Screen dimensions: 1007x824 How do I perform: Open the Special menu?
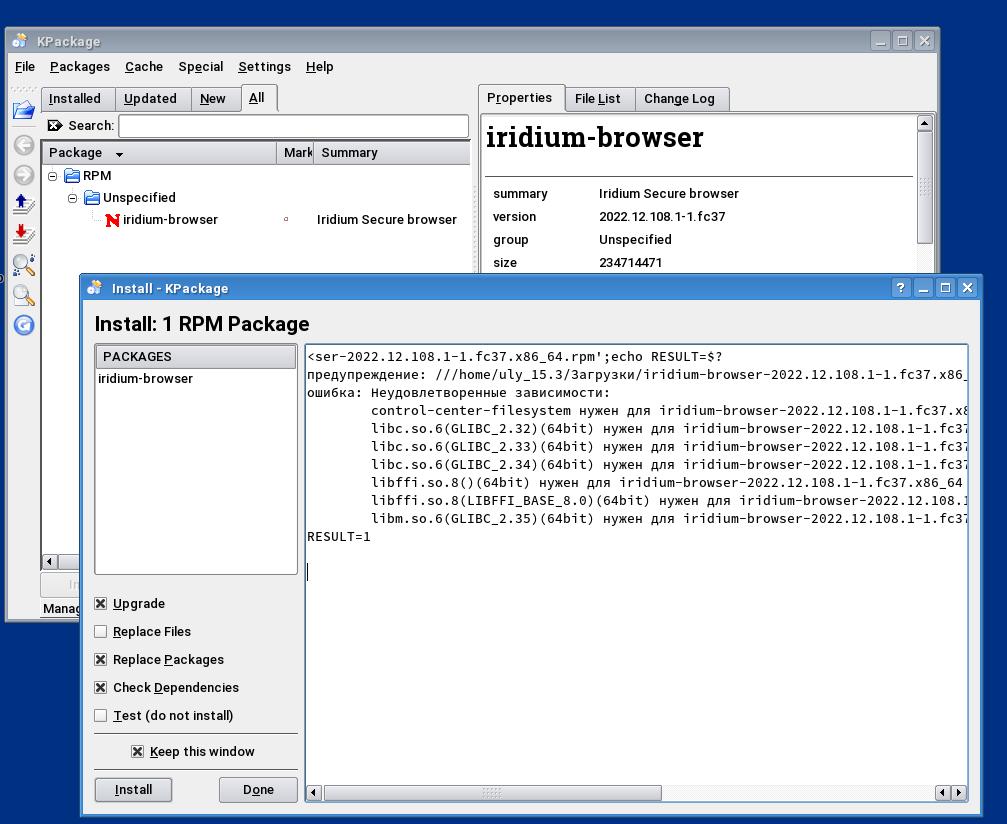tap(200, 67)
